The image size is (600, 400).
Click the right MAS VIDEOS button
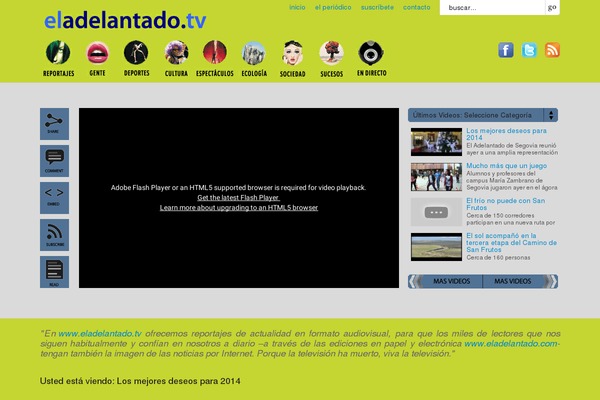[513, 281]
